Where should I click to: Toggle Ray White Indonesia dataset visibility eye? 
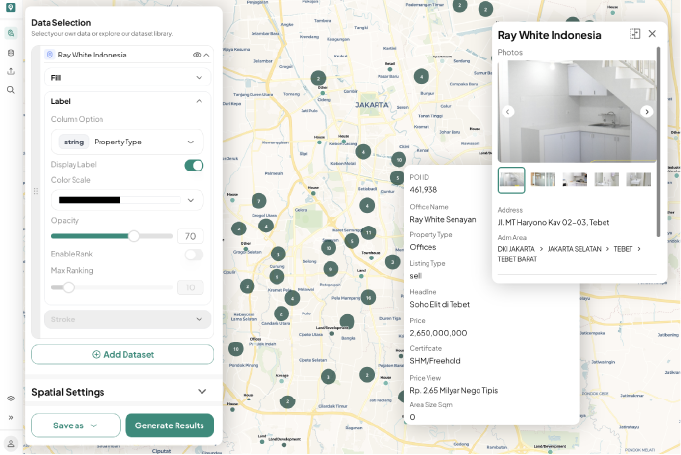(197, 55)
